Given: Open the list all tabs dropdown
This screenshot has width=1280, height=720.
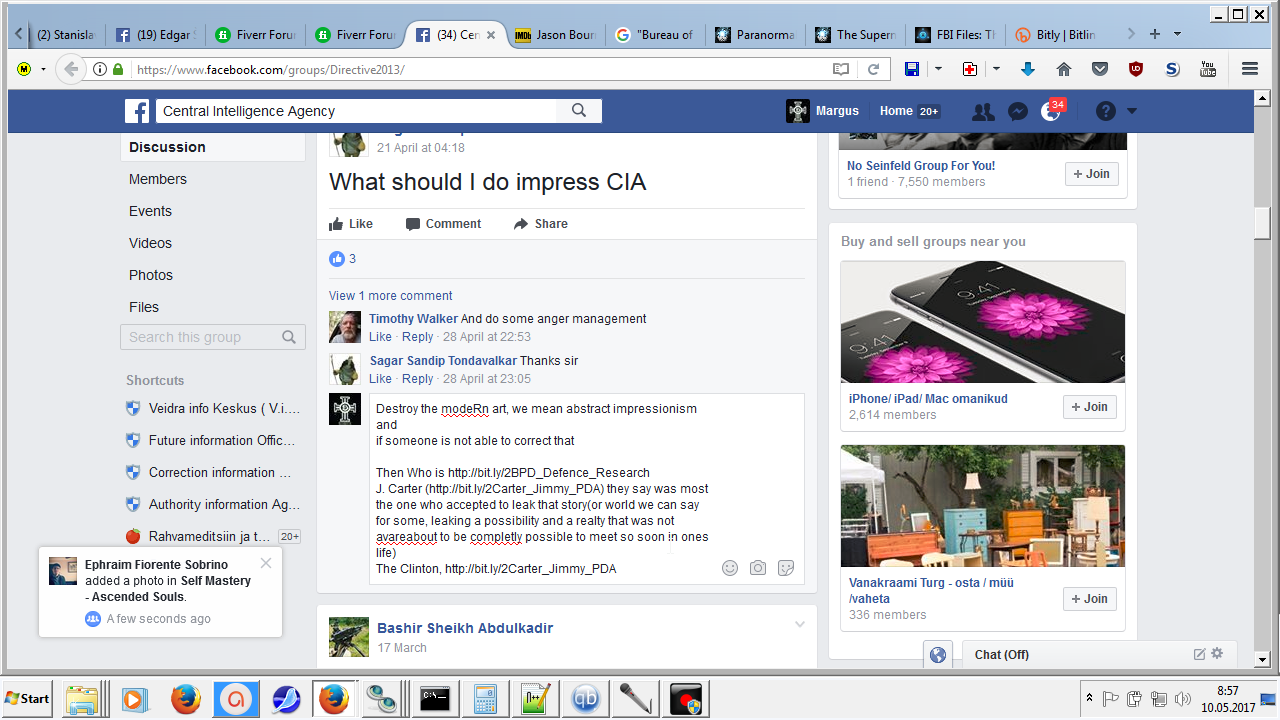Looking at the screenshot, I should [x=1177, y=34].
